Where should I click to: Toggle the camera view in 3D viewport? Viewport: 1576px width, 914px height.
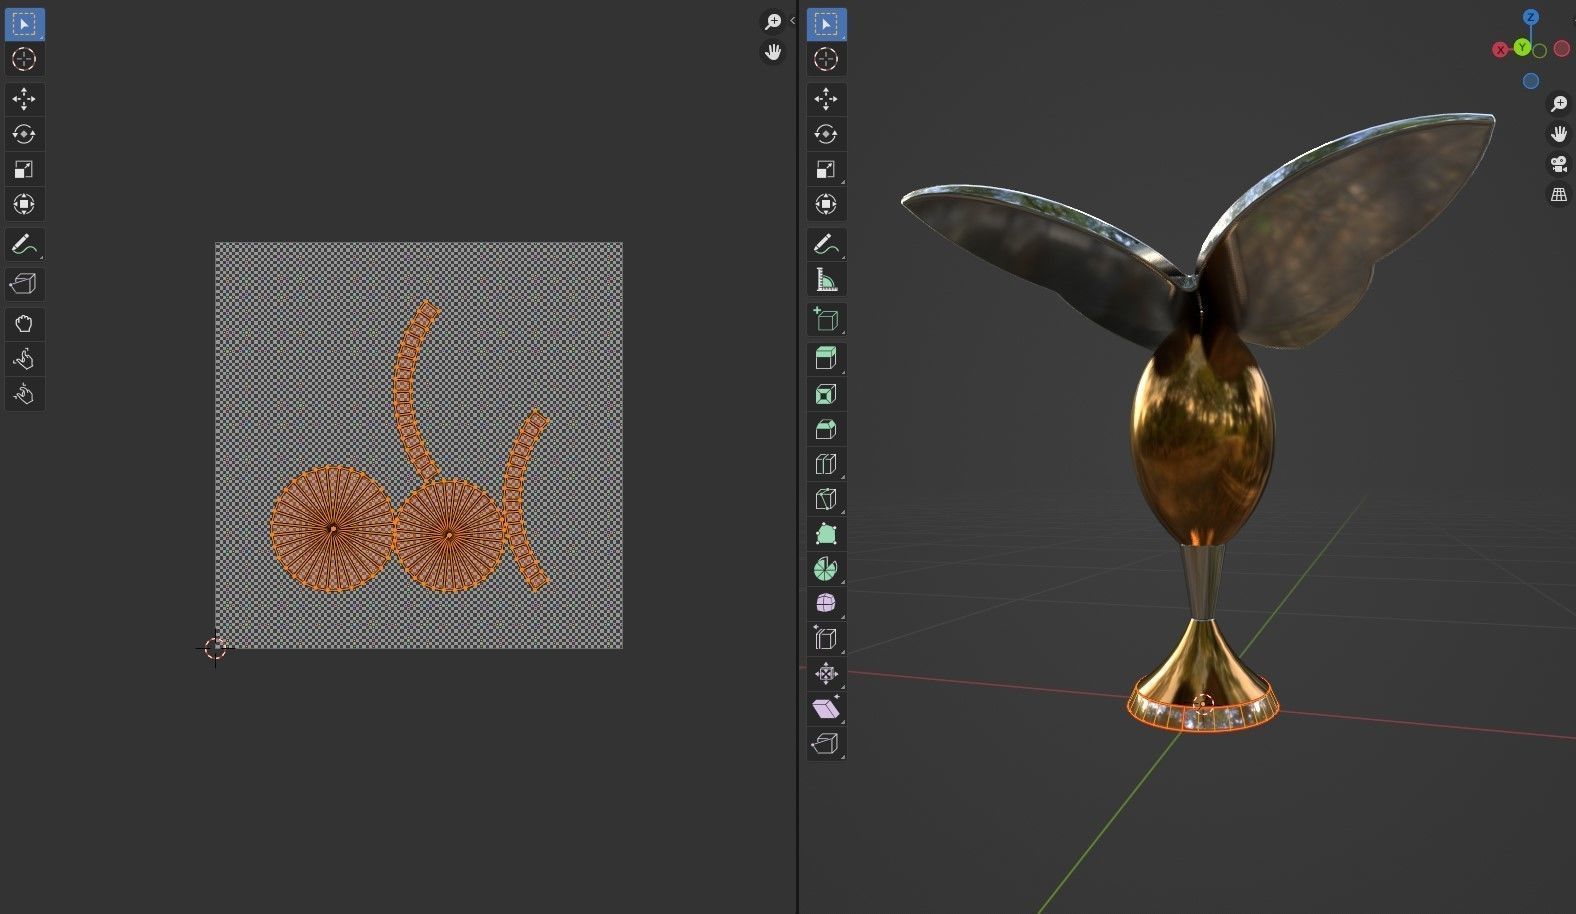coord(1559,165)
